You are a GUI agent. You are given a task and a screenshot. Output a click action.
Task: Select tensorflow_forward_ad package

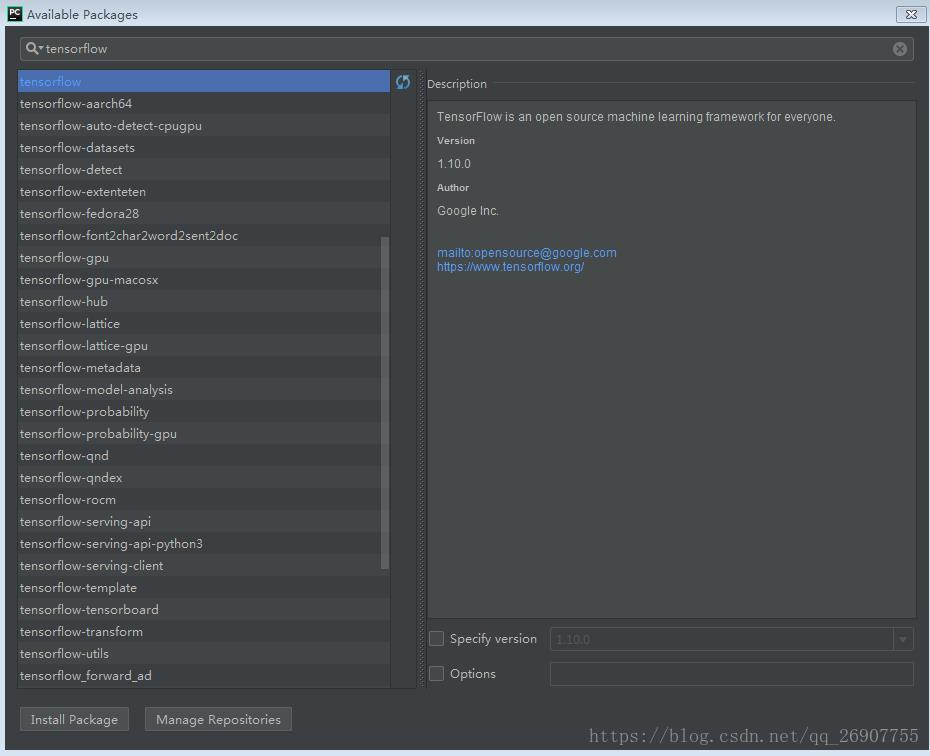pyautogui.click(x=203, y=675)
